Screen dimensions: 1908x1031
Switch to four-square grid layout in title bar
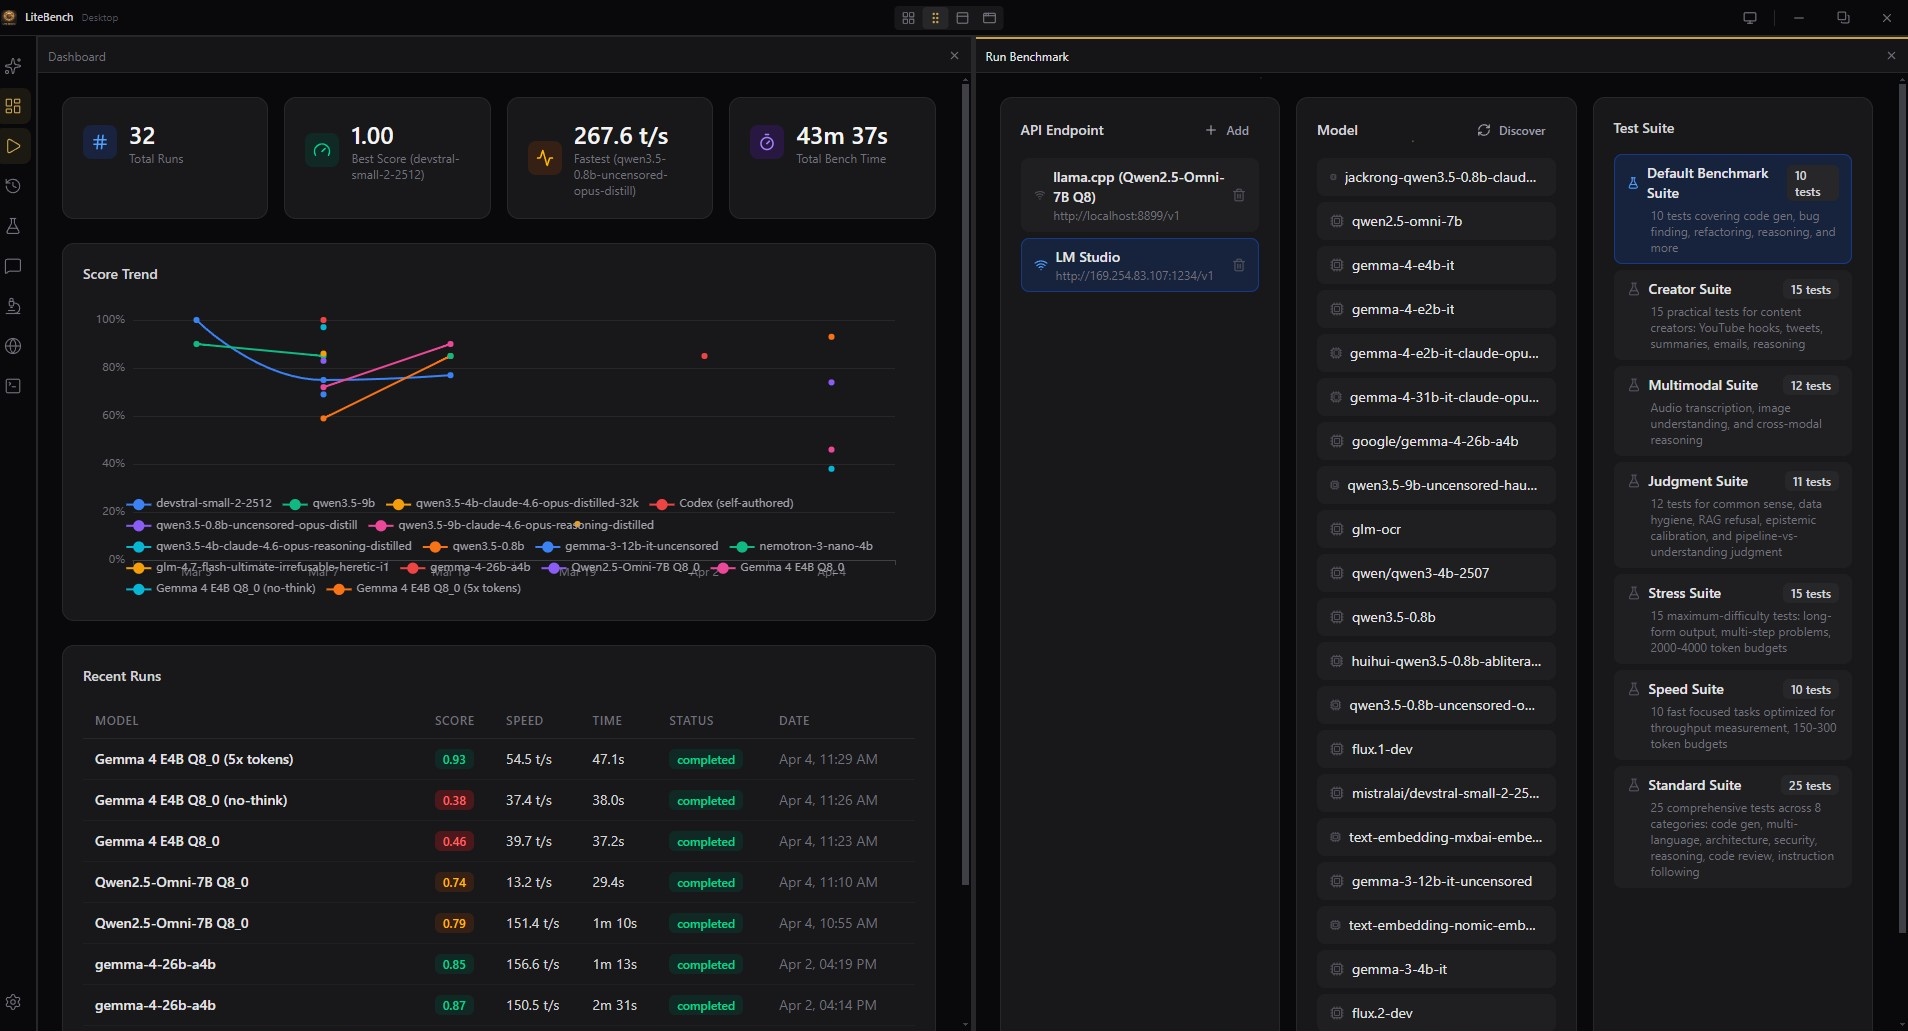tap(908, 18)
